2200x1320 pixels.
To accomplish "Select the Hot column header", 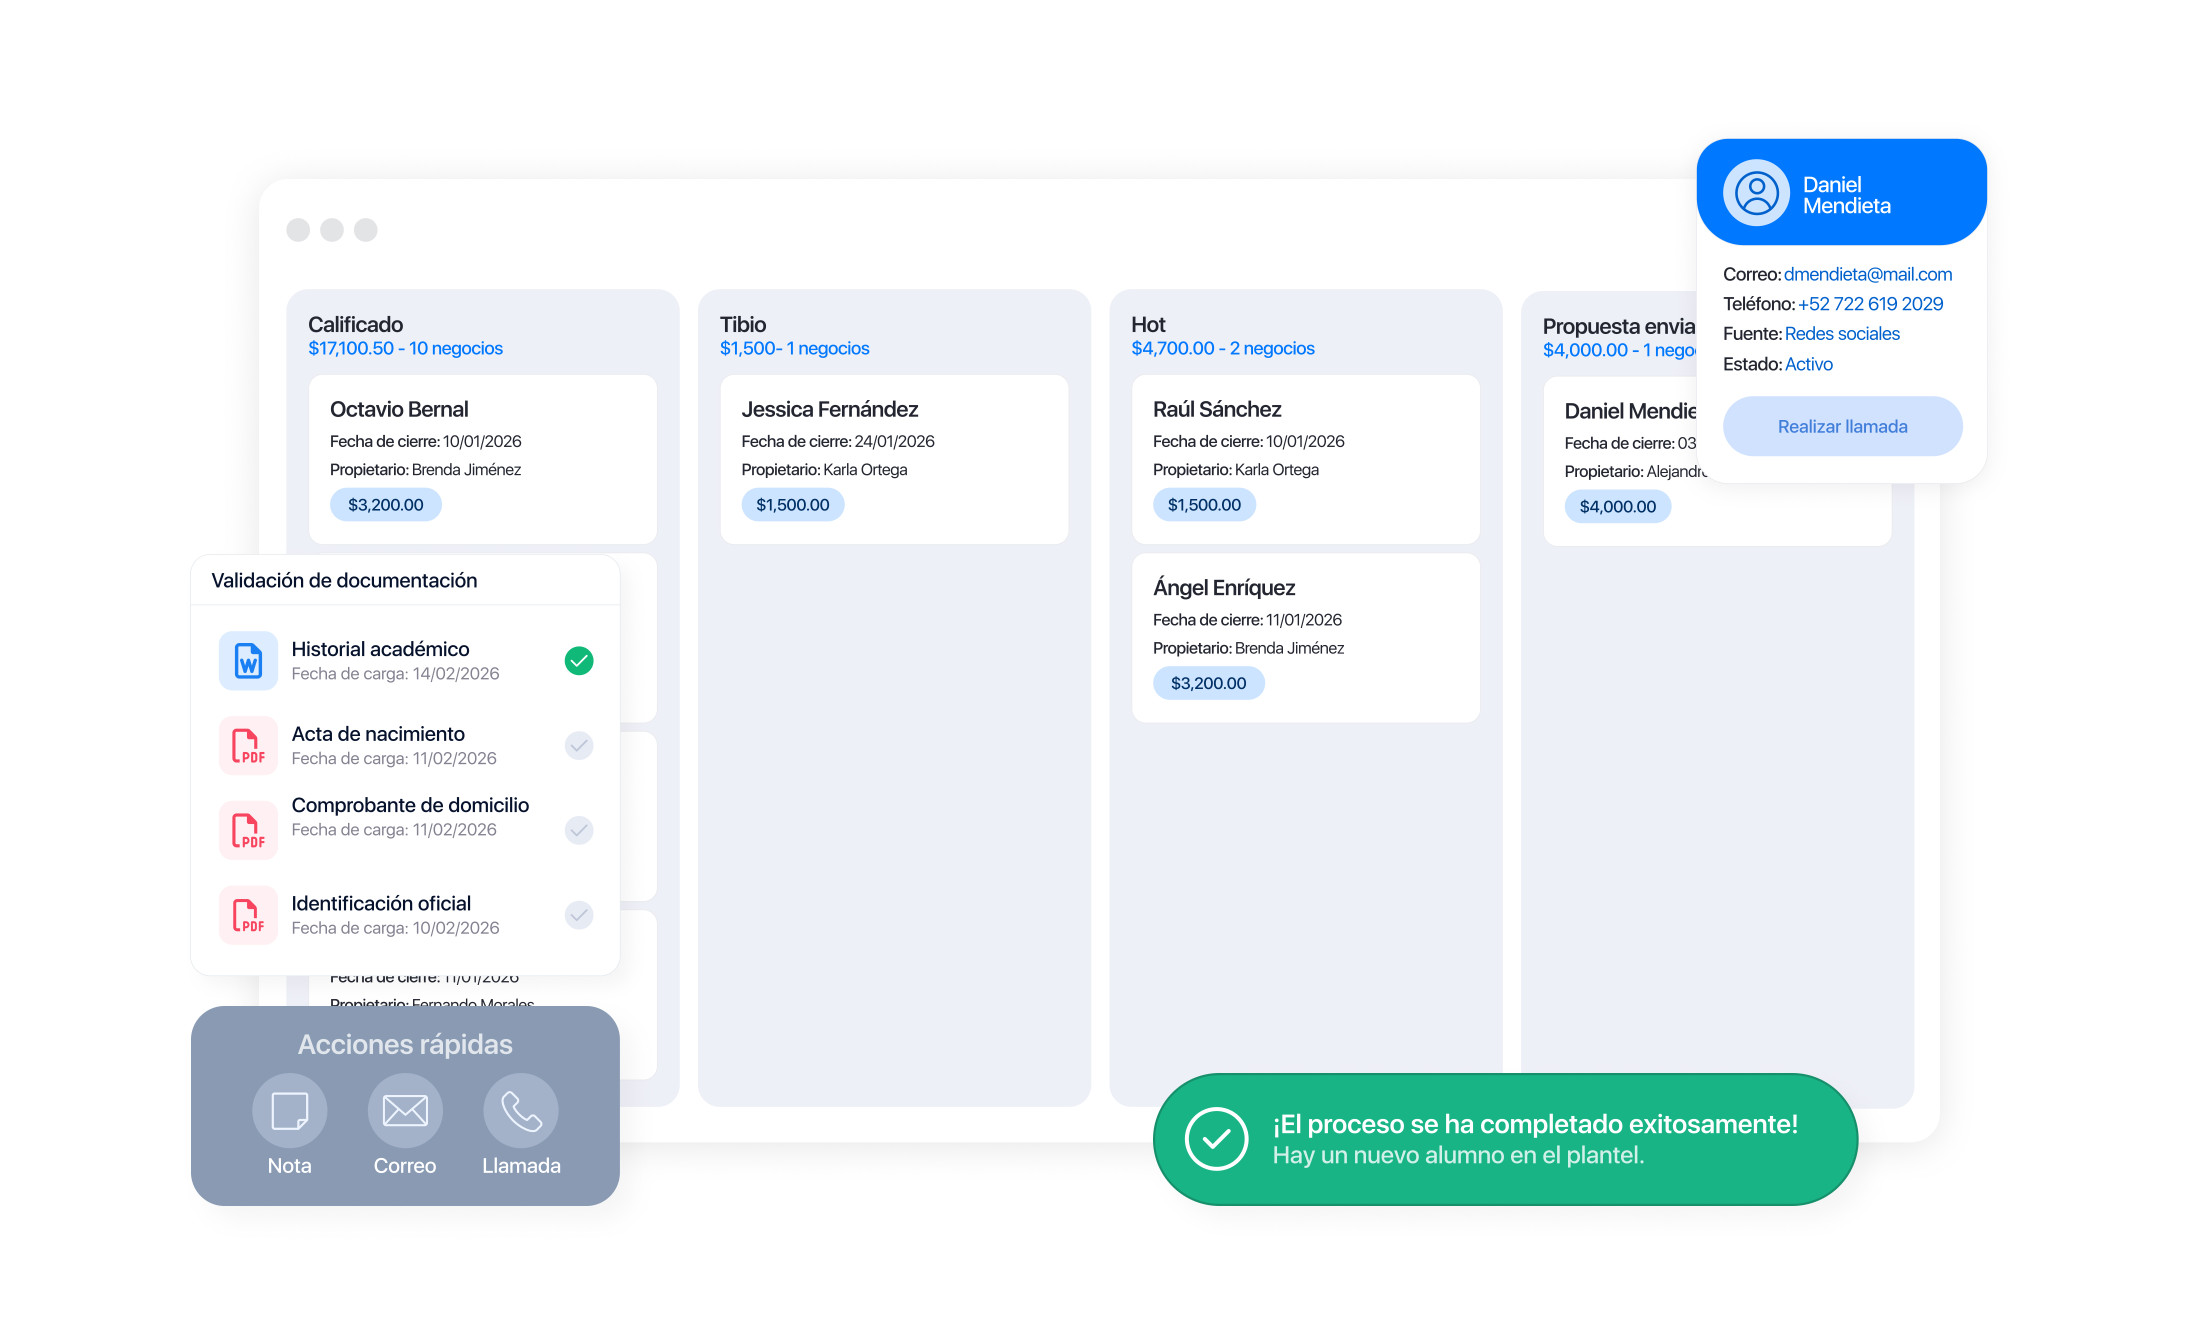I will [1148, 325].
